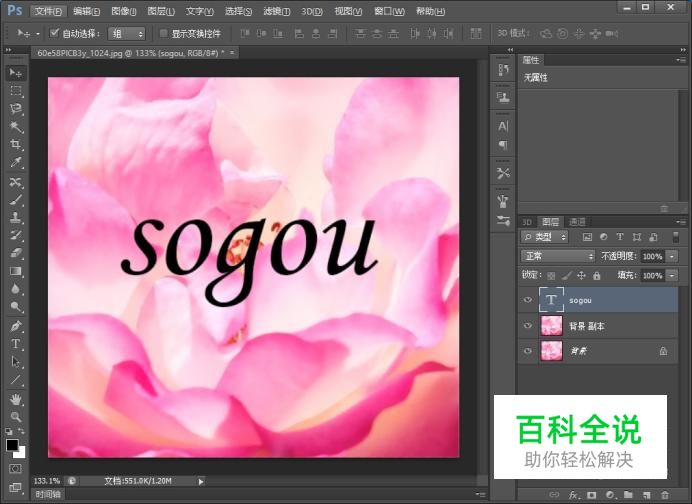Screen dimensions: 692x504
Task: Create new adjustment layer icon
Action: 610,495
